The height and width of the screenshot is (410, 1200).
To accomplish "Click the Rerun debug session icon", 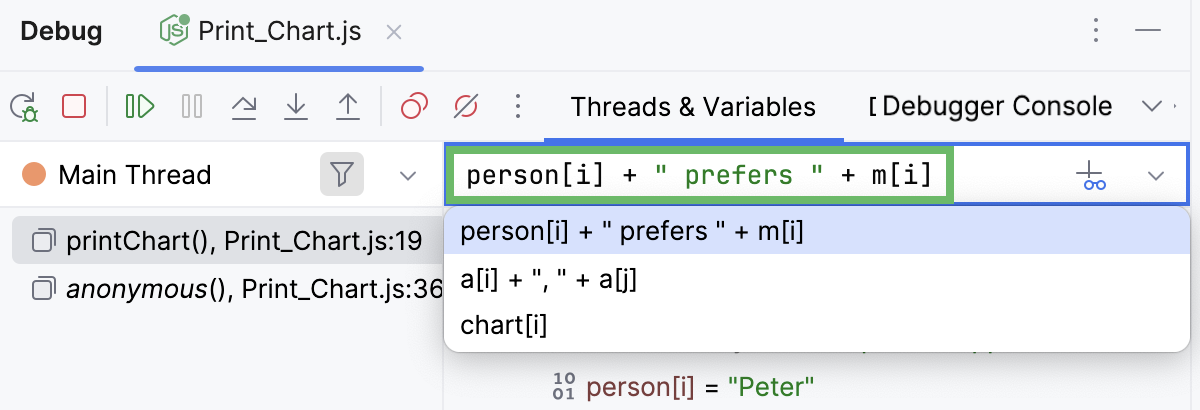I will (25, 106).
